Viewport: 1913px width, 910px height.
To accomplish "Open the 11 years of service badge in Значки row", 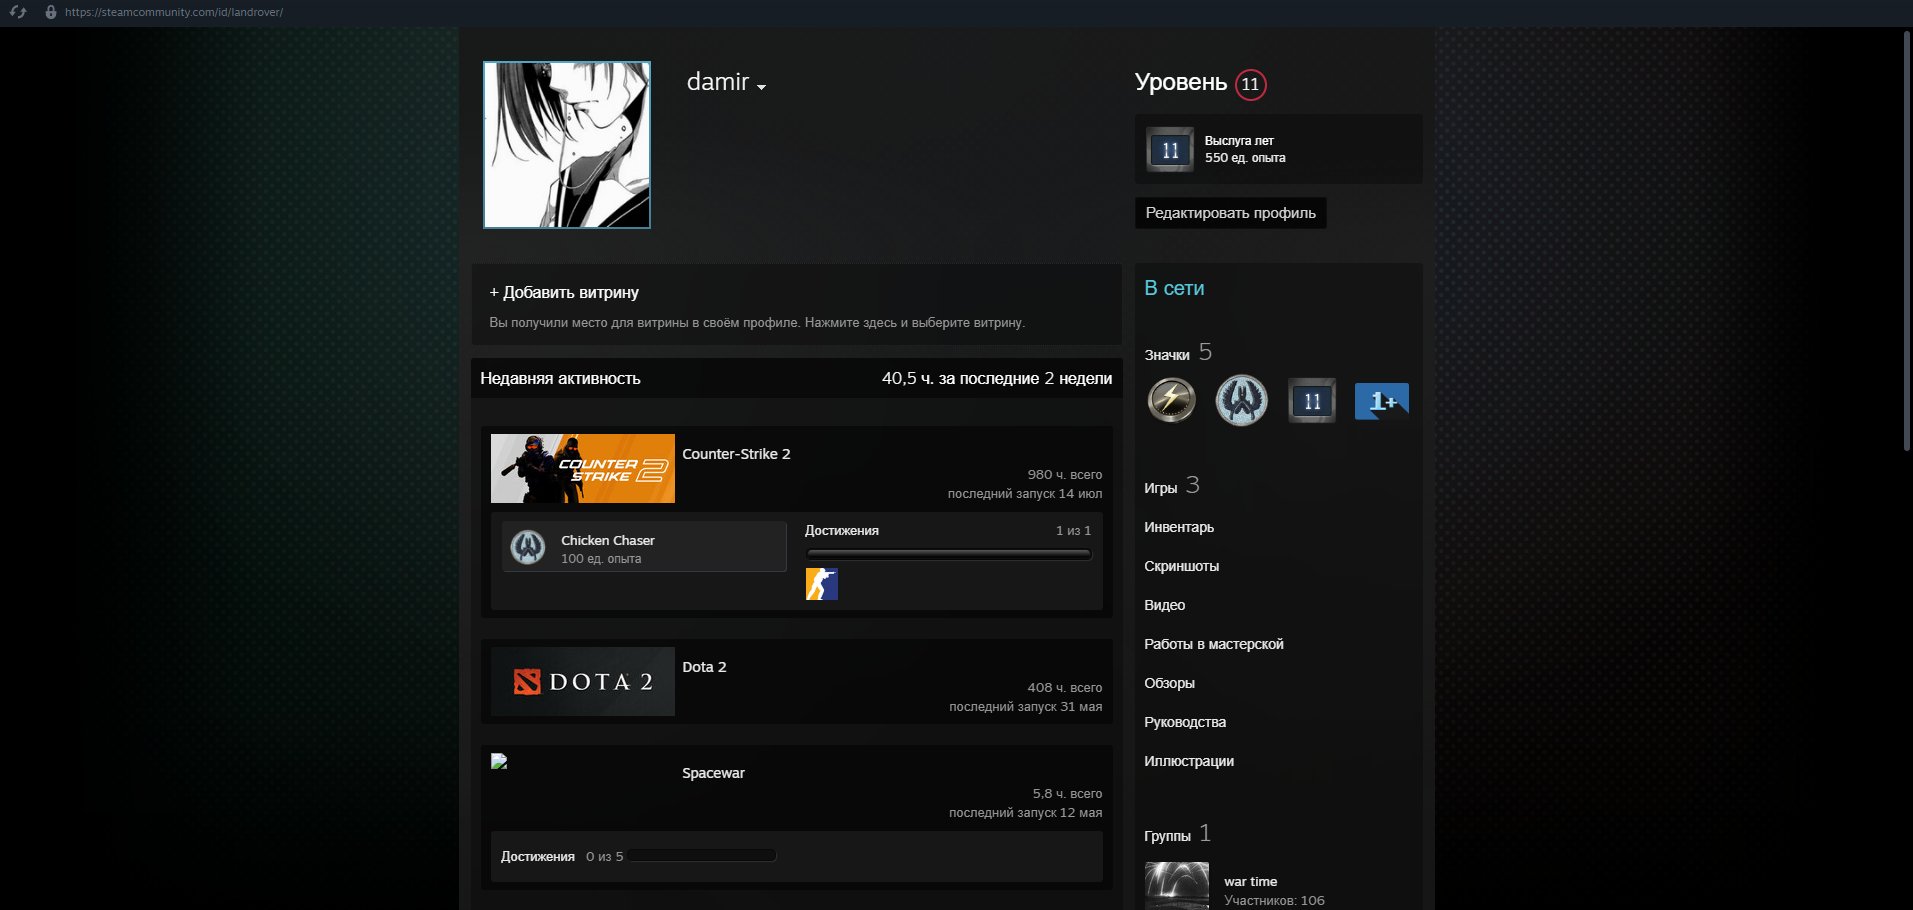I will pyautogui.click(x=1311, y=401).
